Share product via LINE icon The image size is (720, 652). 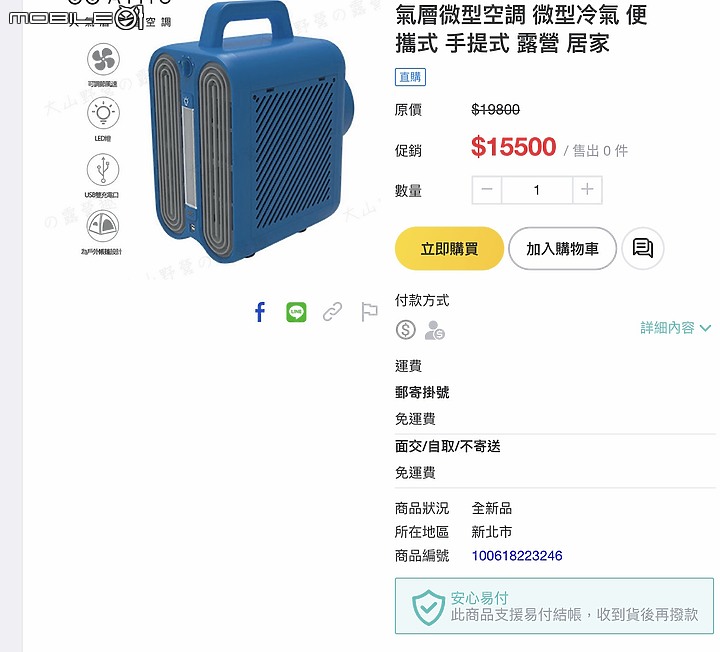[x=296, y=312]
